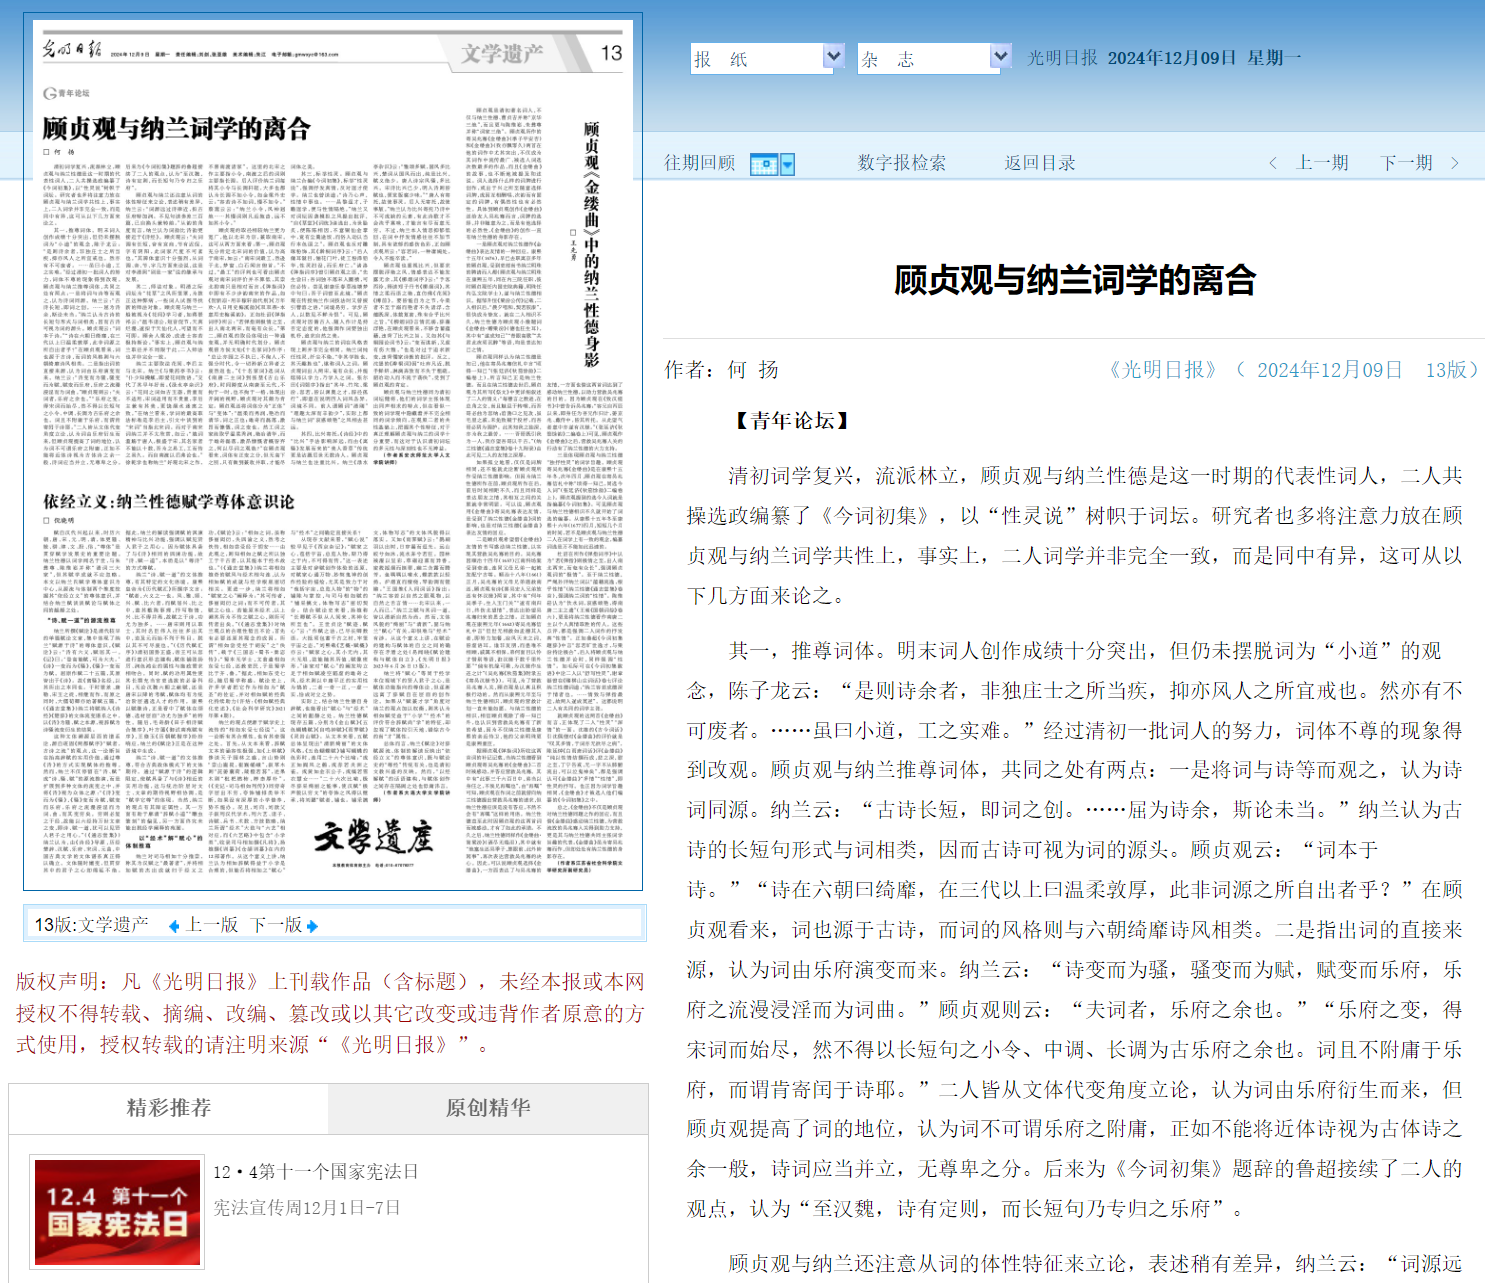Click the 光明日报 logo on page image
The width and height of the screenshot is (1485, 1283).
(x=72, y=49)
